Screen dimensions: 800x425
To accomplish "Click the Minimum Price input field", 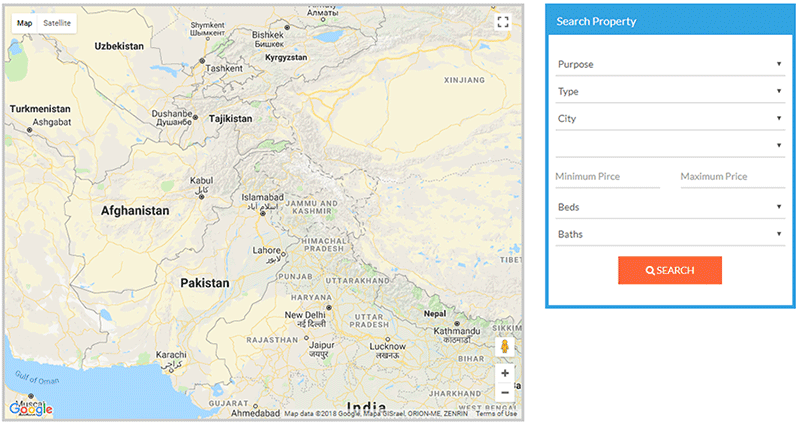I will click(x=607, y=177).
